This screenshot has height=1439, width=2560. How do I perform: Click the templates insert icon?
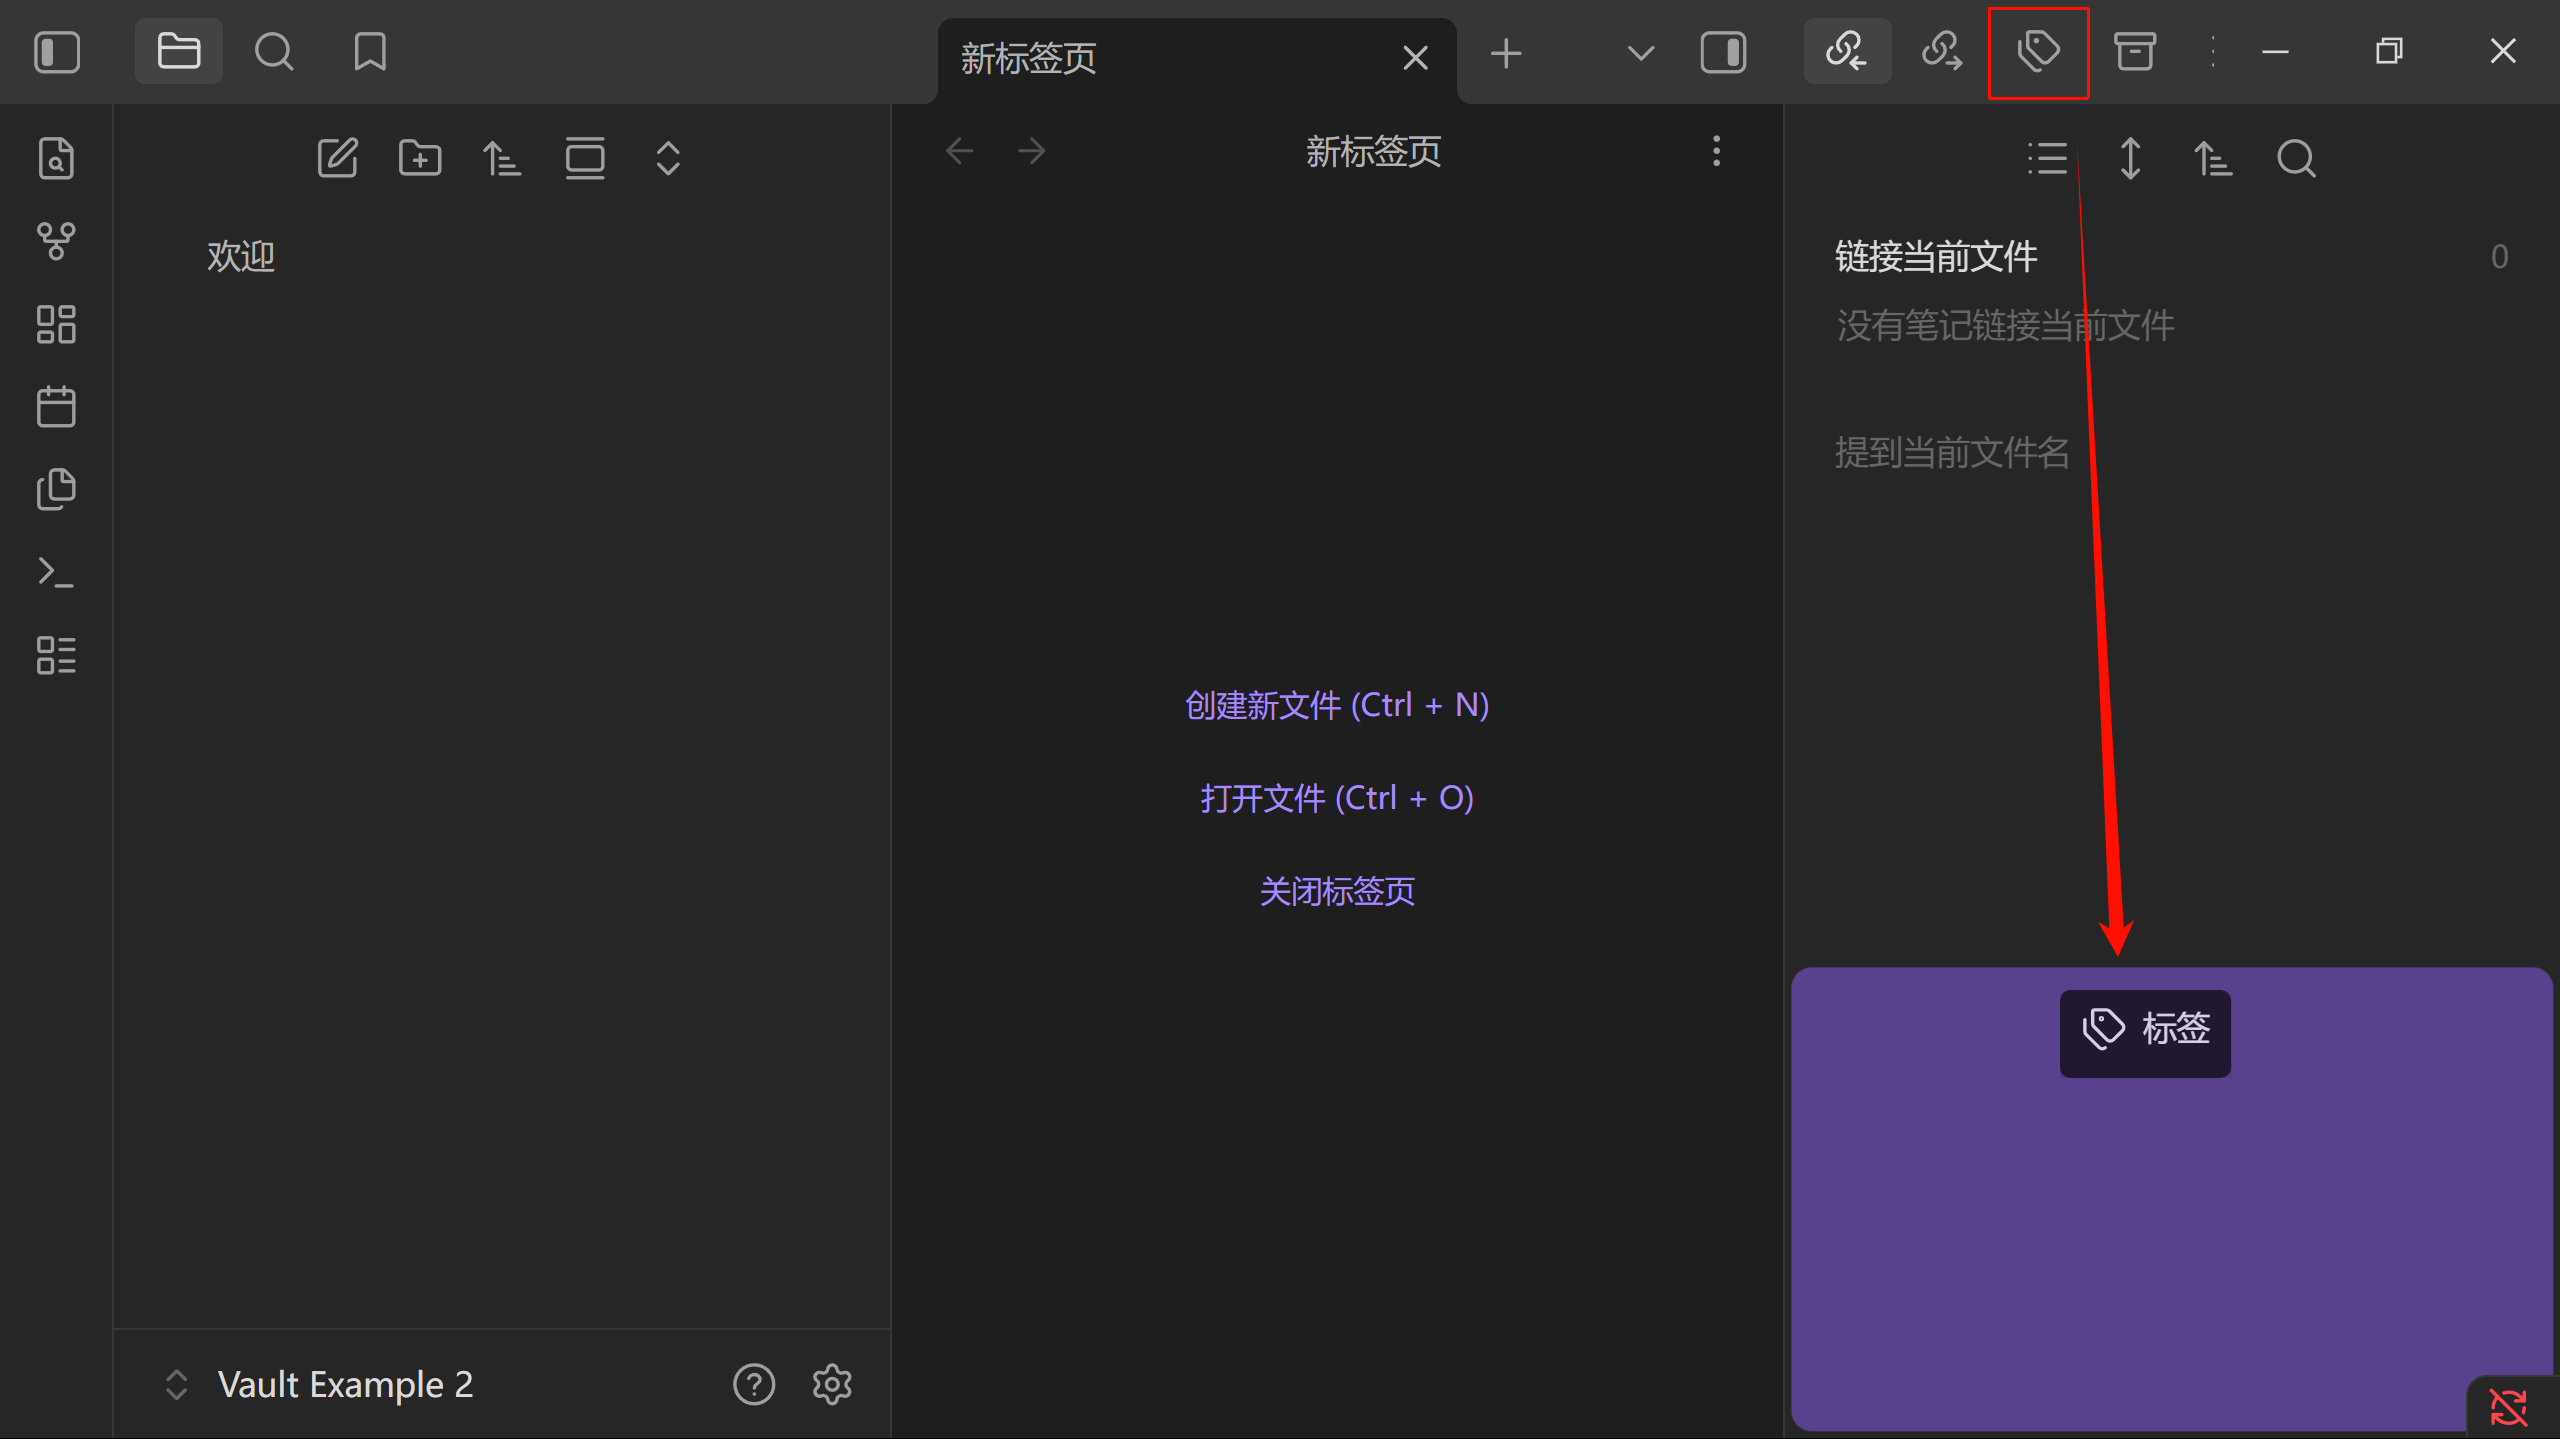[x=56, y=489]
